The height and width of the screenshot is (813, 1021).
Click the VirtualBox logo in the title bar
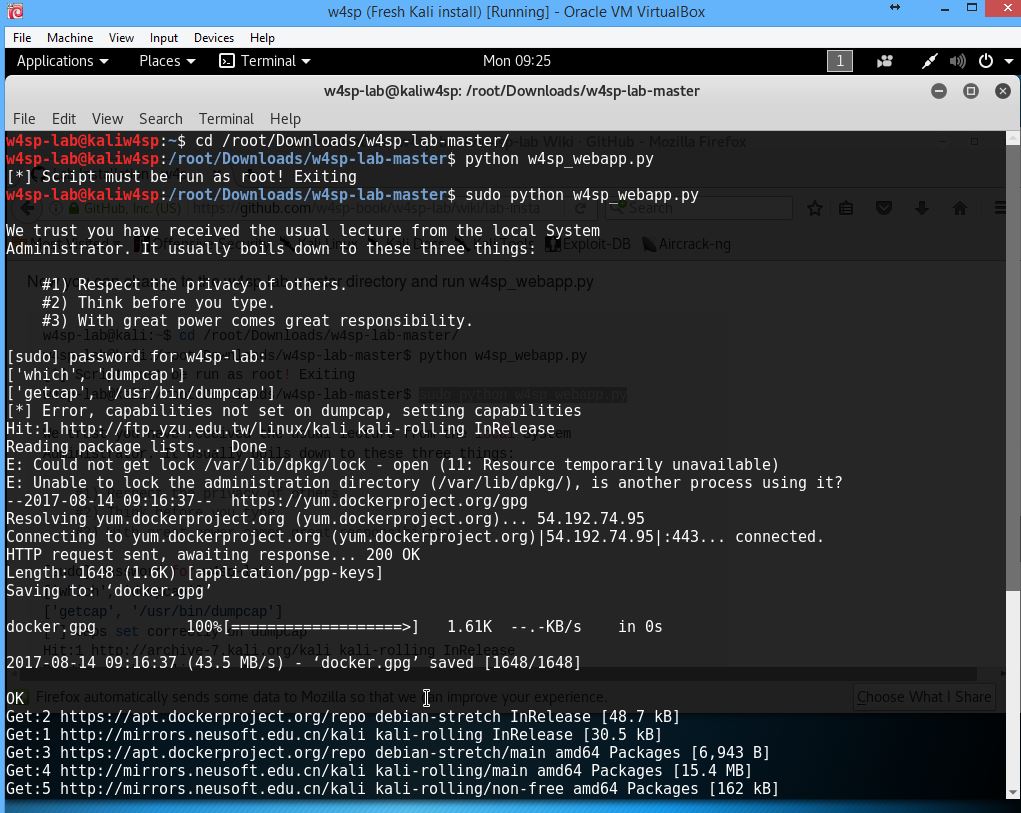pyautogui.click(x=13, y=11)
